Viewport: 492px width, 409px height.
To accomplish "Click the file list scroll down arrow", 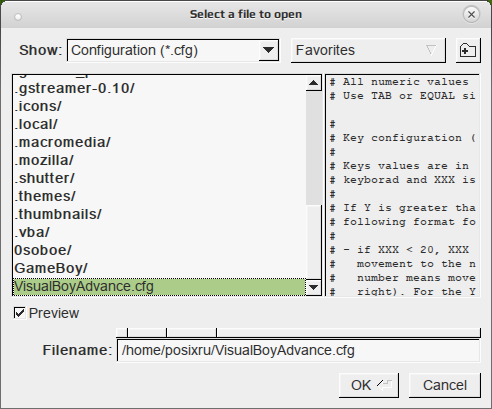I will pyautogui.click(x=313, y=287).
